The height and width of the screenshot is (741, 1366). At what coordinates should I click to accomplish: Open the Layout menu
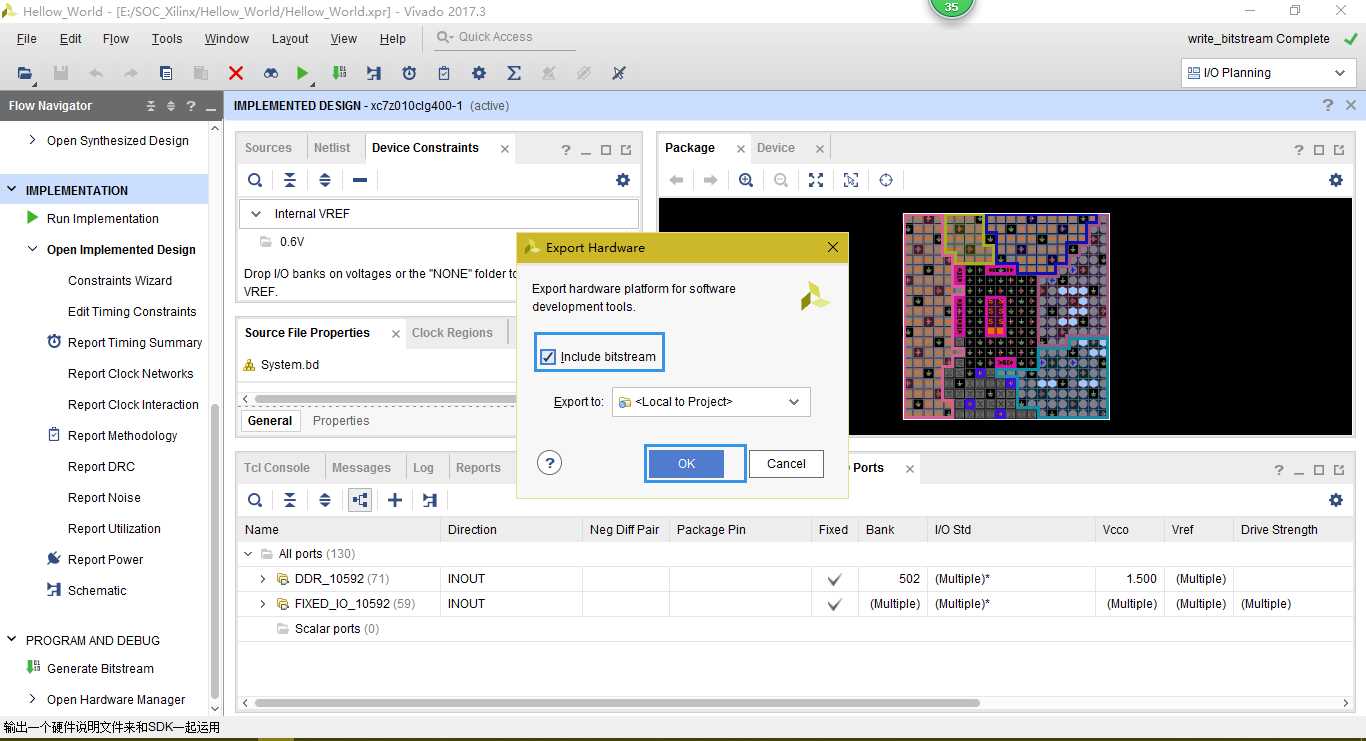290,38
